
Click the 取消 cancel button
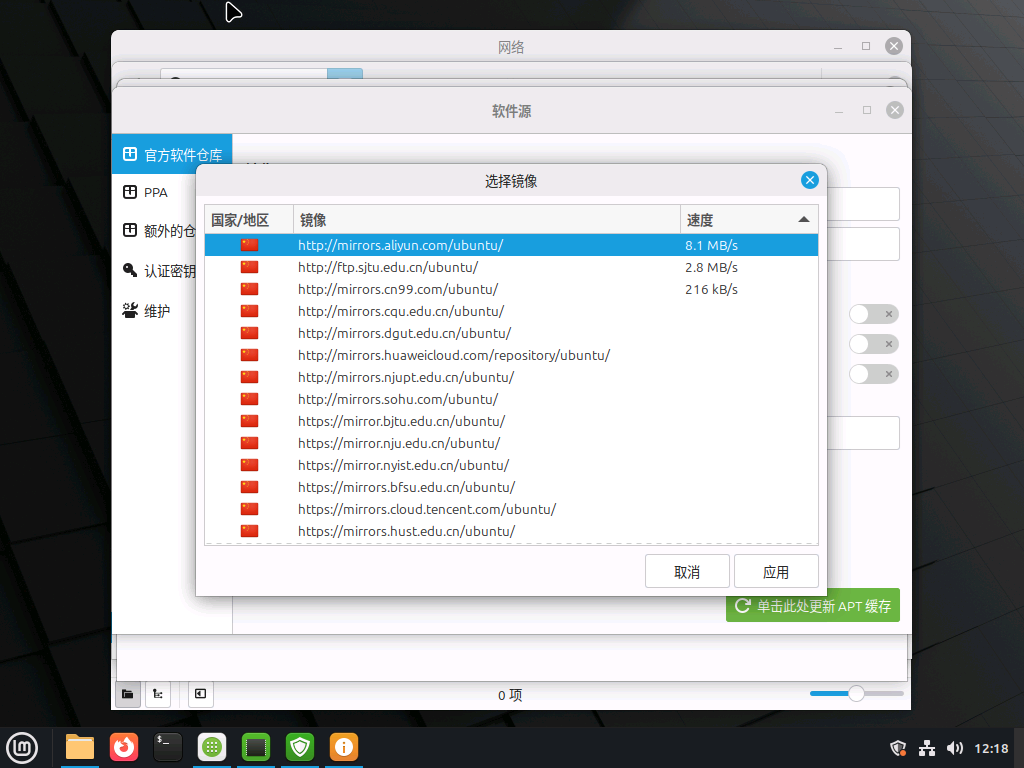click(687, 571)
